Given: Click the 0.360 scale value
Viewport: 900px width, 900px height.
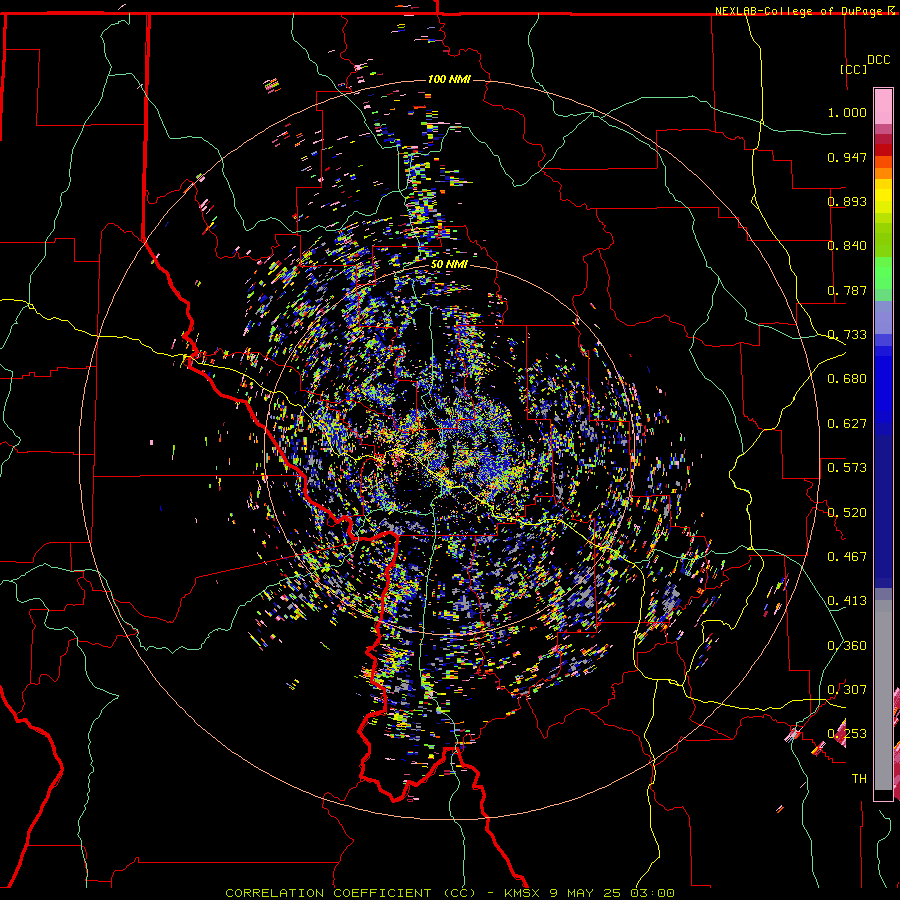Looking at the screenshot, I should (x=847, y=646).
